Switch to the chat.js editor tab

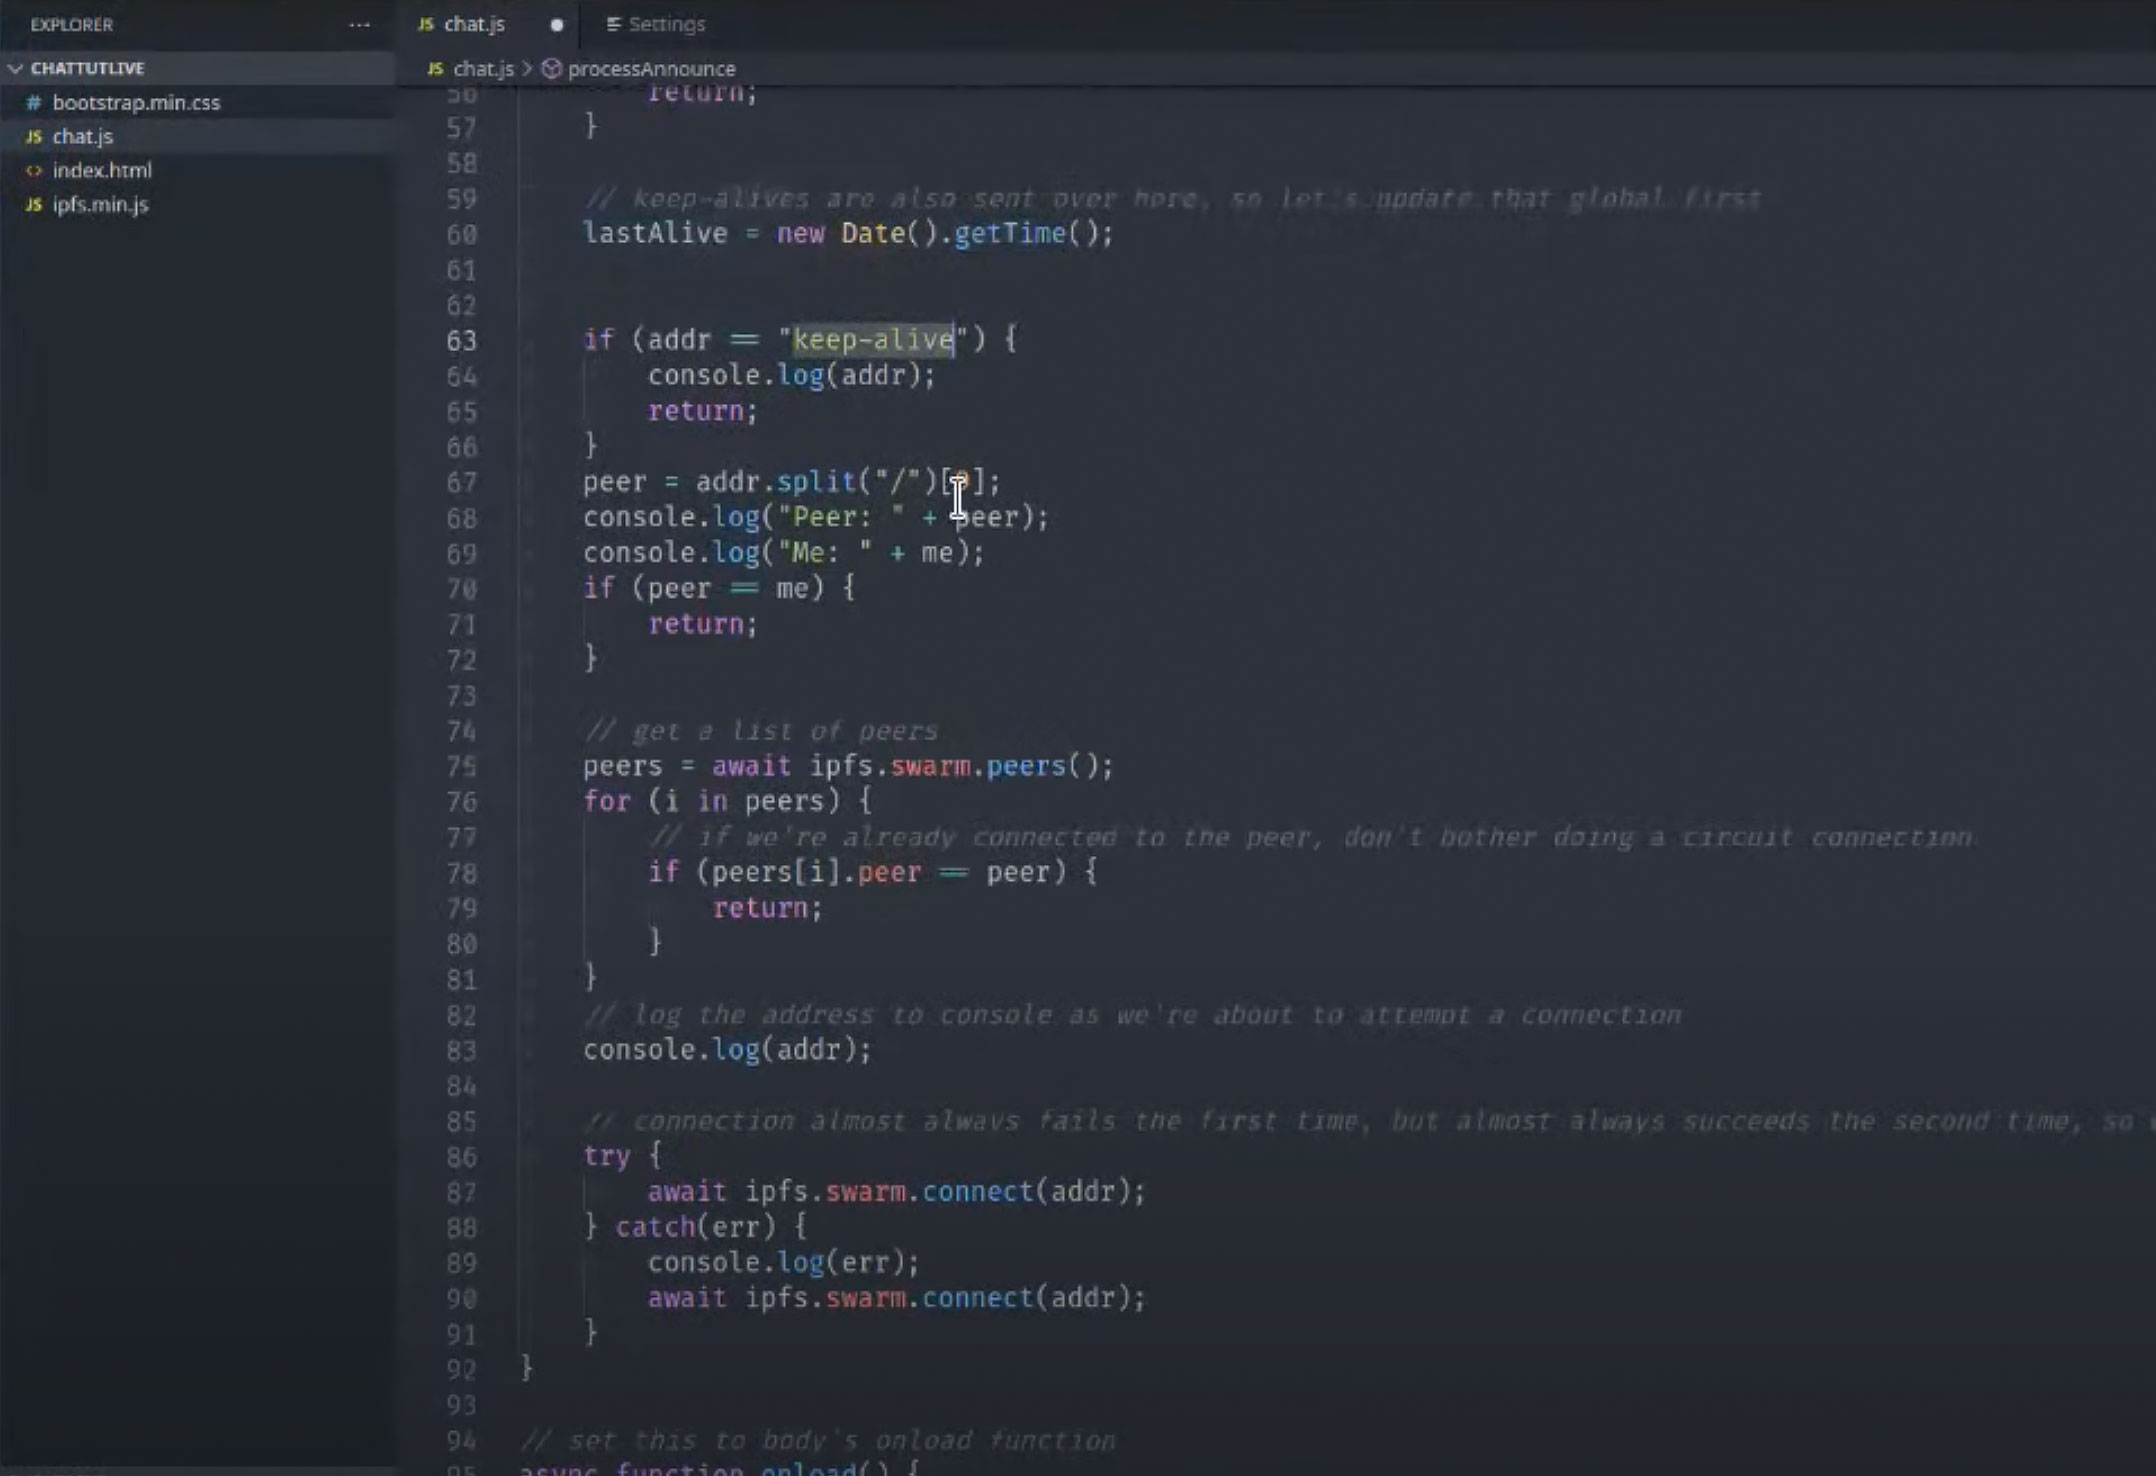[474, 24]
